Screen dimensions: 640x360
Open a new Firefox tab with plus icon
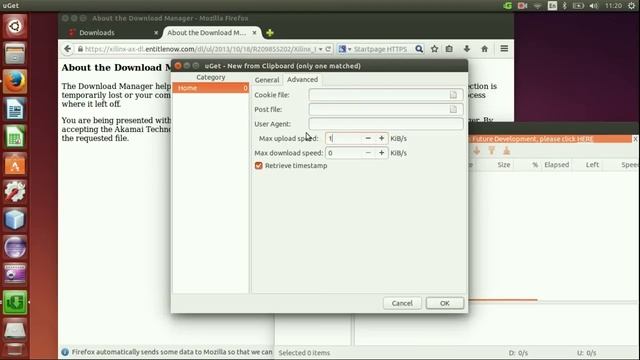(270, 33)
